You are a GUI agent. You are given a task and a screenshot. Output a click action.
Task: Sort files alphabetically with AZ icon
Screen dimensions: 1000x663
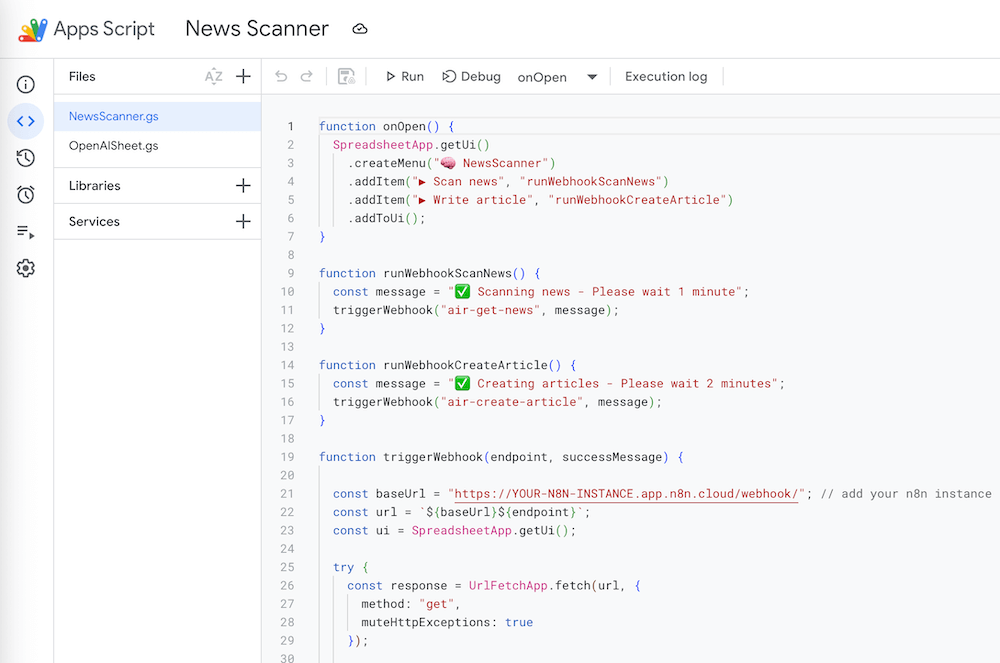(x=213, y=77)
